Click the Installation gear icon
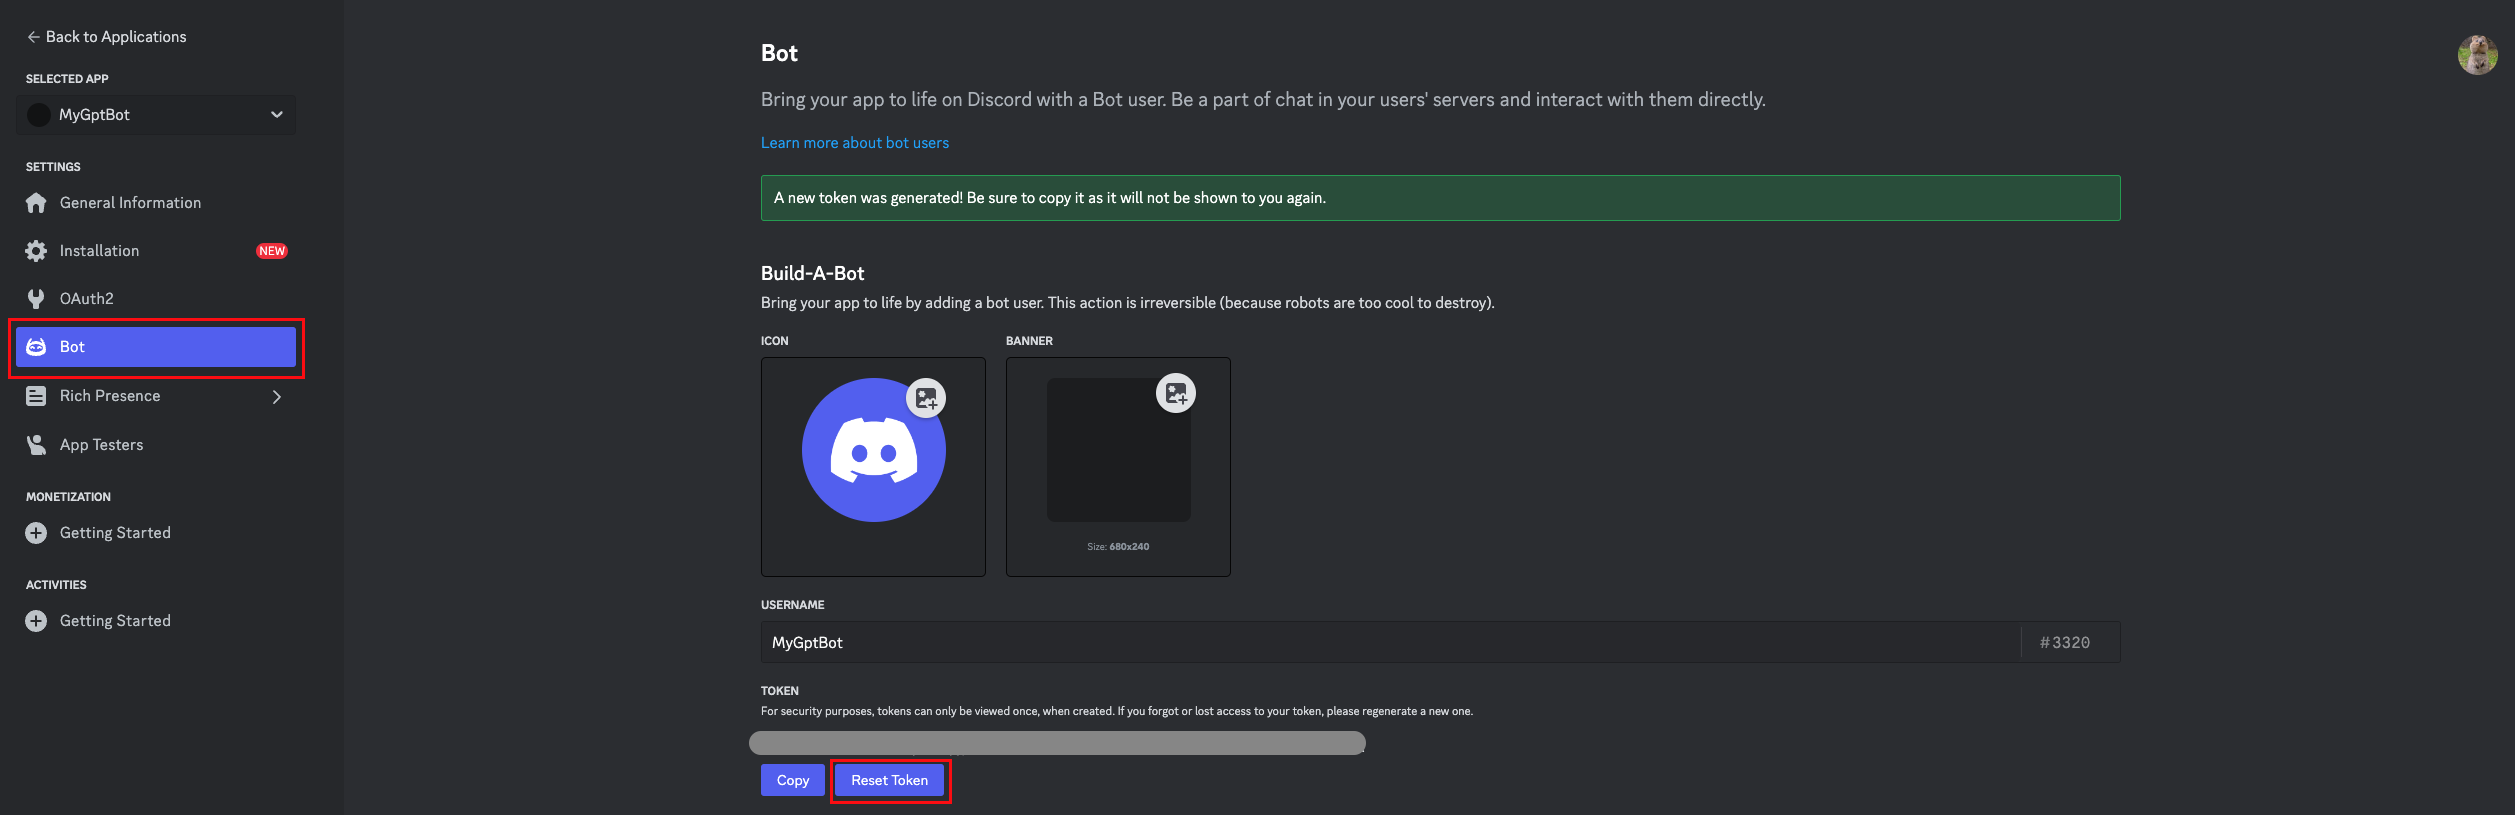2515x815 pixels. [x=36, y=251]
